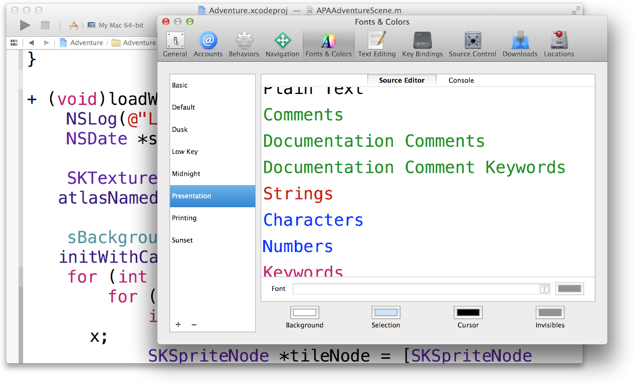Select the Low Key theme

[212, 152]
